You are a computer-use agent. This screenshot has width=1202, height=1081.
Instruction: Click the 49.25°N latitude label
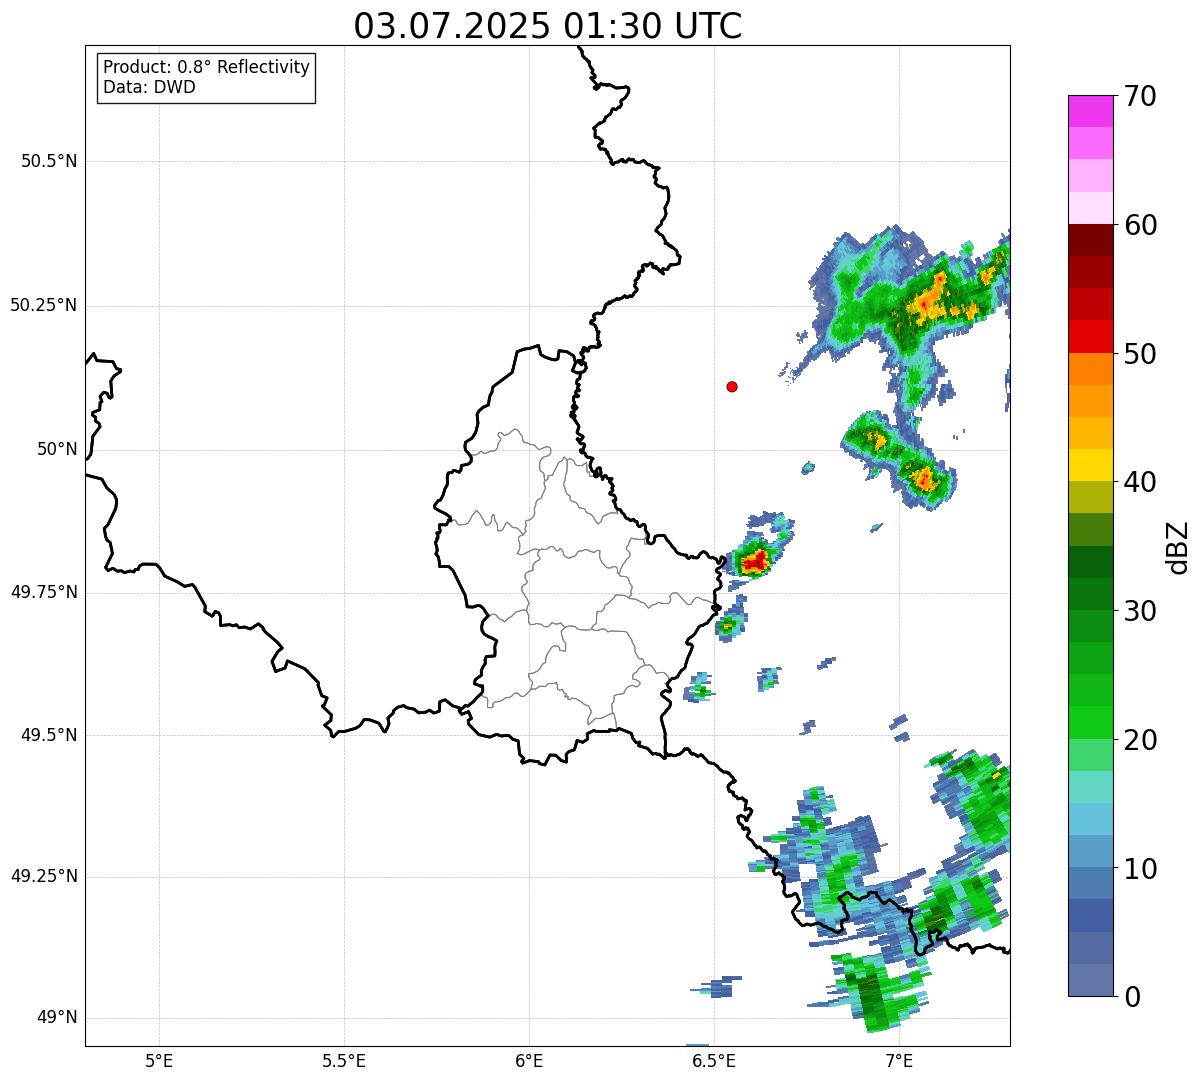(44, 876)
